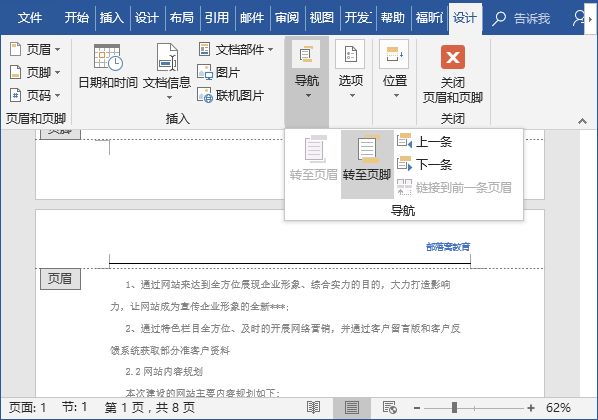Select the active header tools 设计 tab
The image size is (598, 420).
(x=465, y=18)
